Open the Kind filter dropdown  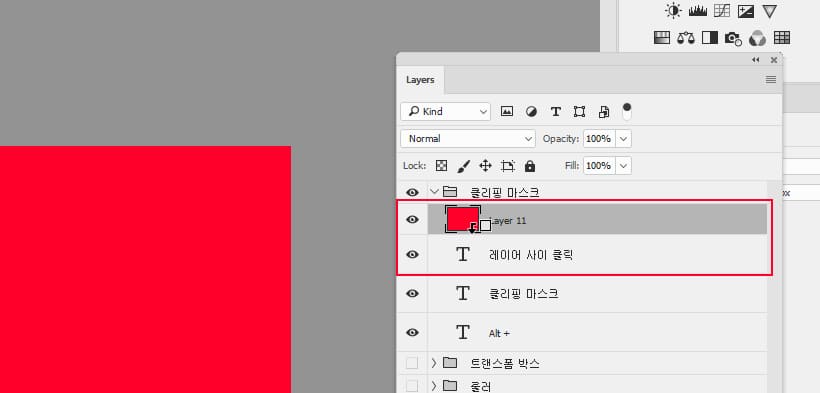pyautogui.click(x=446, y=111)
